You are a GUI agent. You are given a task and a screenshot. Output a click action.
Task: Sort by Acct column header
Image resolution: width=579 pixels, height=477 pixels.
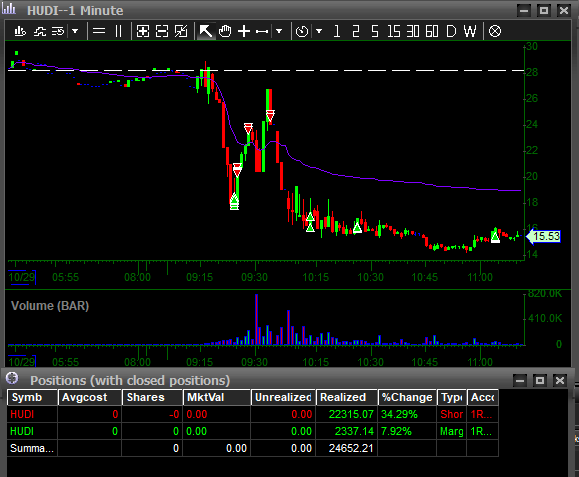(x=483, y=397)
